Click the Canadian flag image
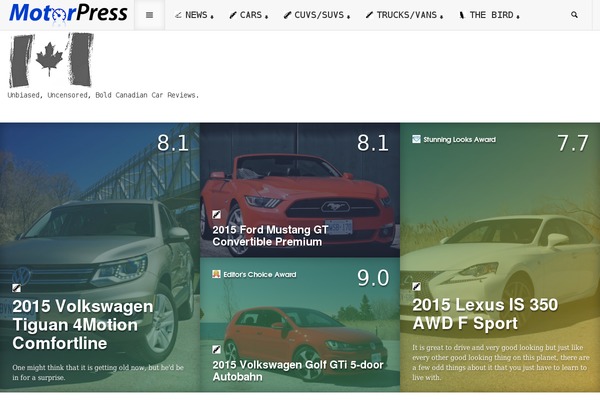This screenshot has width=600, height=400. point(51,60)
